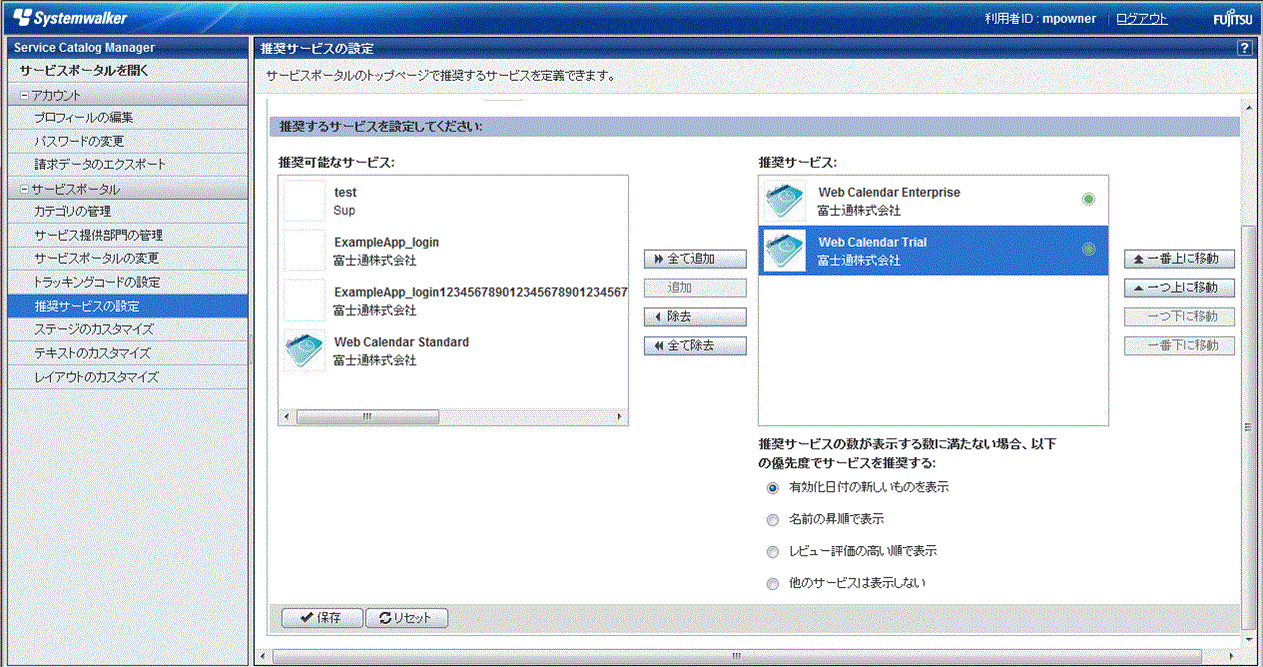Open ステージのカスタマイズ menu item
Image resolution: width=1263 pixels, height=667 pixels.
click(x=128, y=329)
